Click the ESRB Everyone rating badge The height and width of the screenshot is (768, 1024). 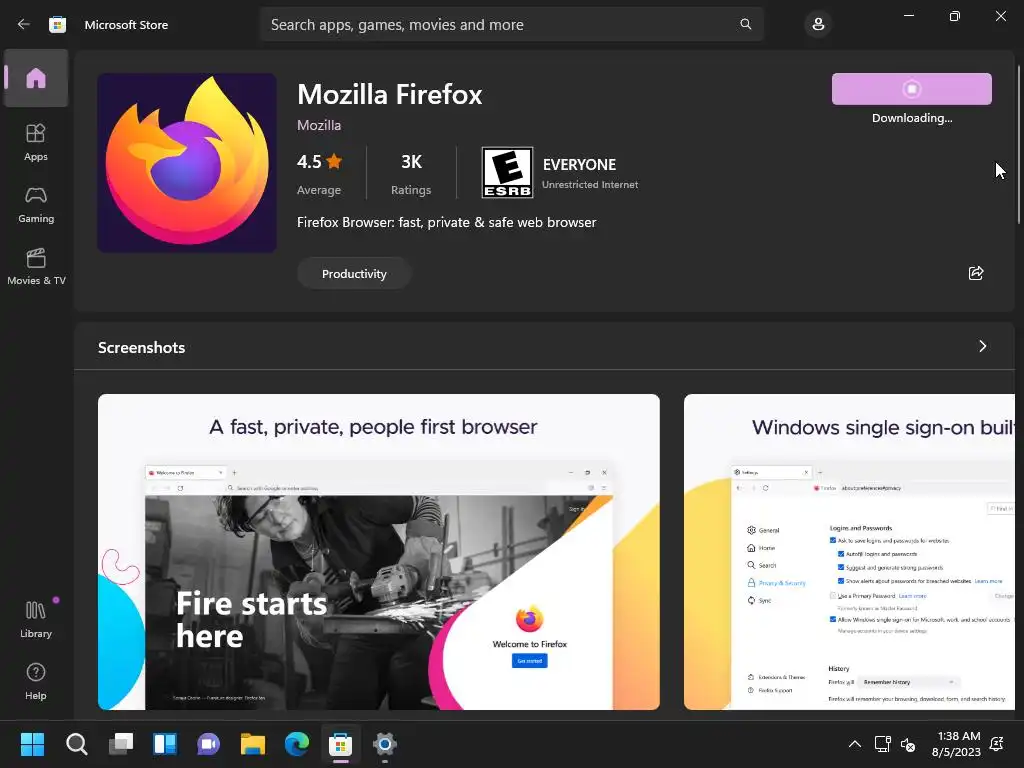[507, 172]
